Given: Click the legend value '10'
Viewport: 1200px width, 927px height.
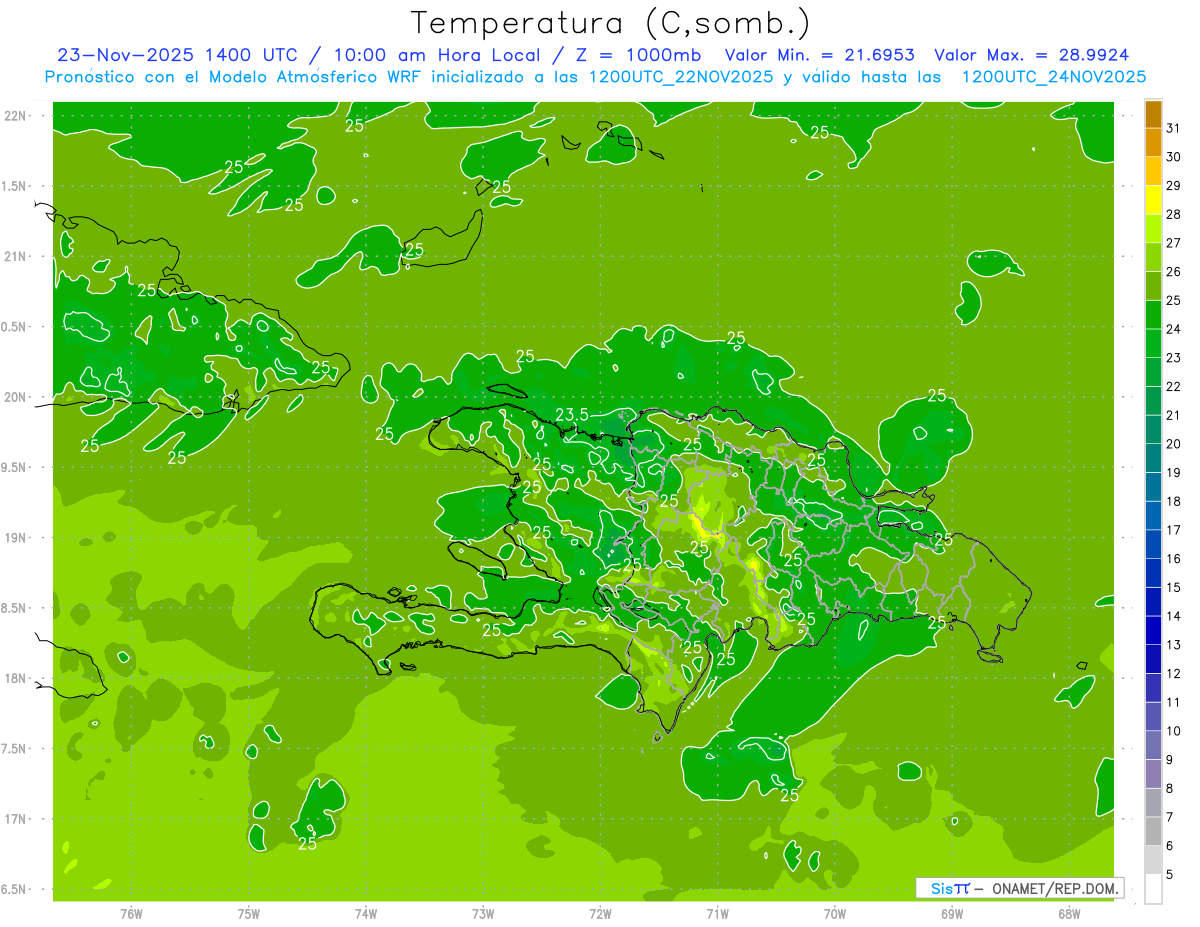Looking at the screenshot, I should pyautogui.click(x=1173, y=731).
